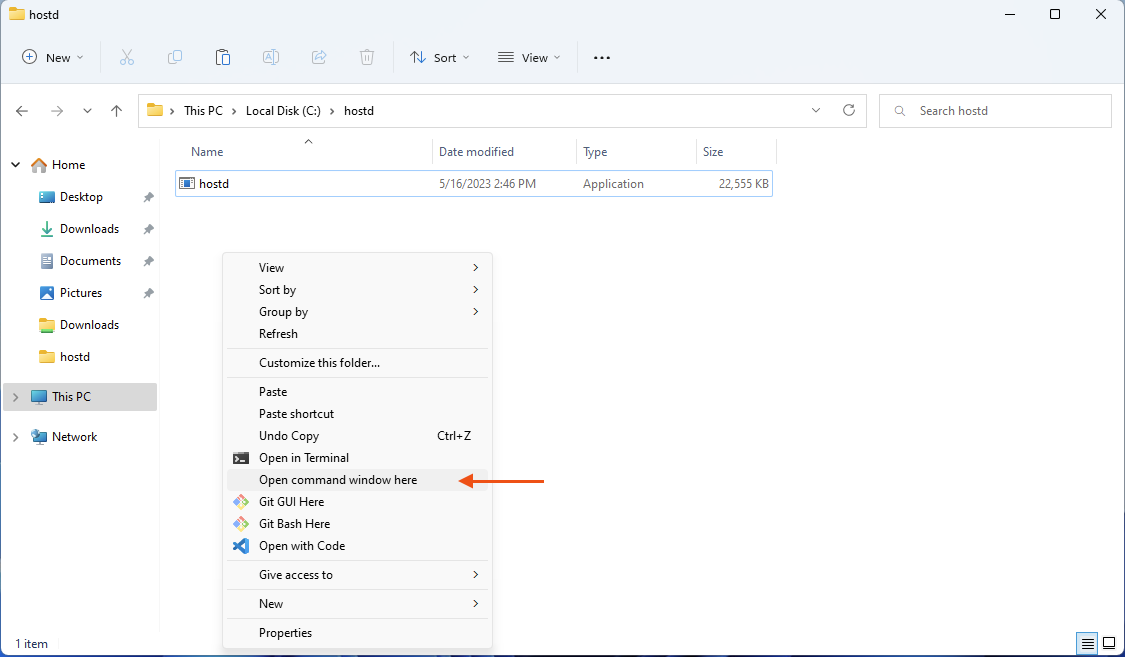Expand the Network tree node
Image resolution: width=1125 pixels, height=657 pixels.
[x=15, y=437]
